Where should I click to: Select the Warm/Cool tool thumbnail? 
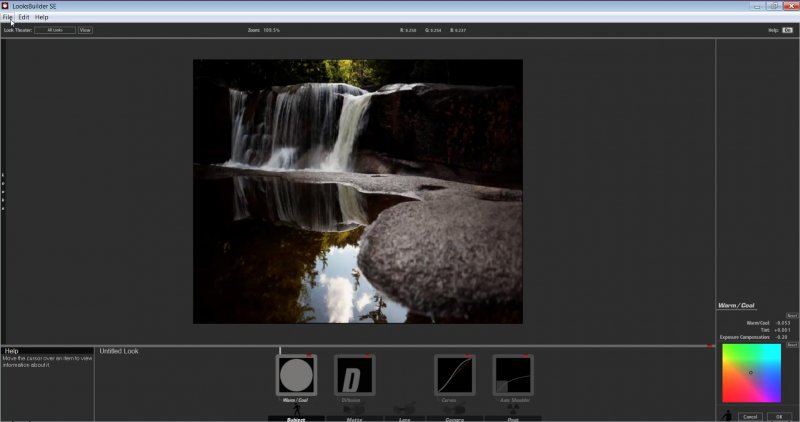(x=295, y=376)
